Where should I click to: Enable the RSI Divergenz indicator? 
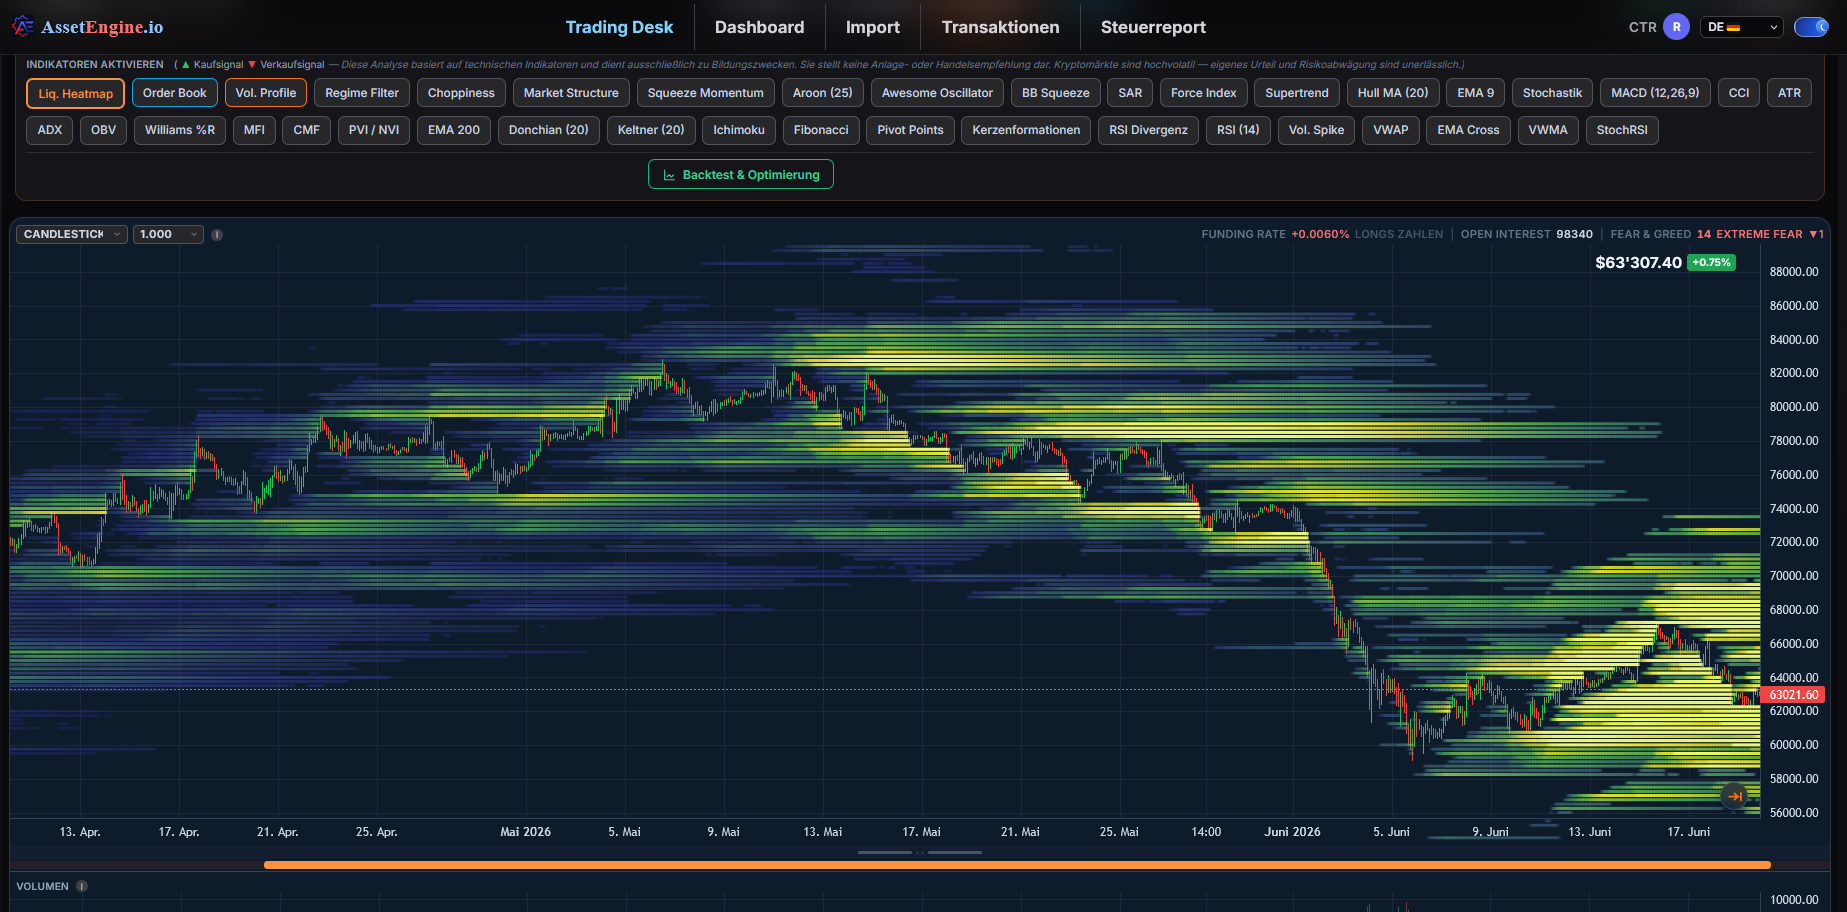tap(1148, 130)
